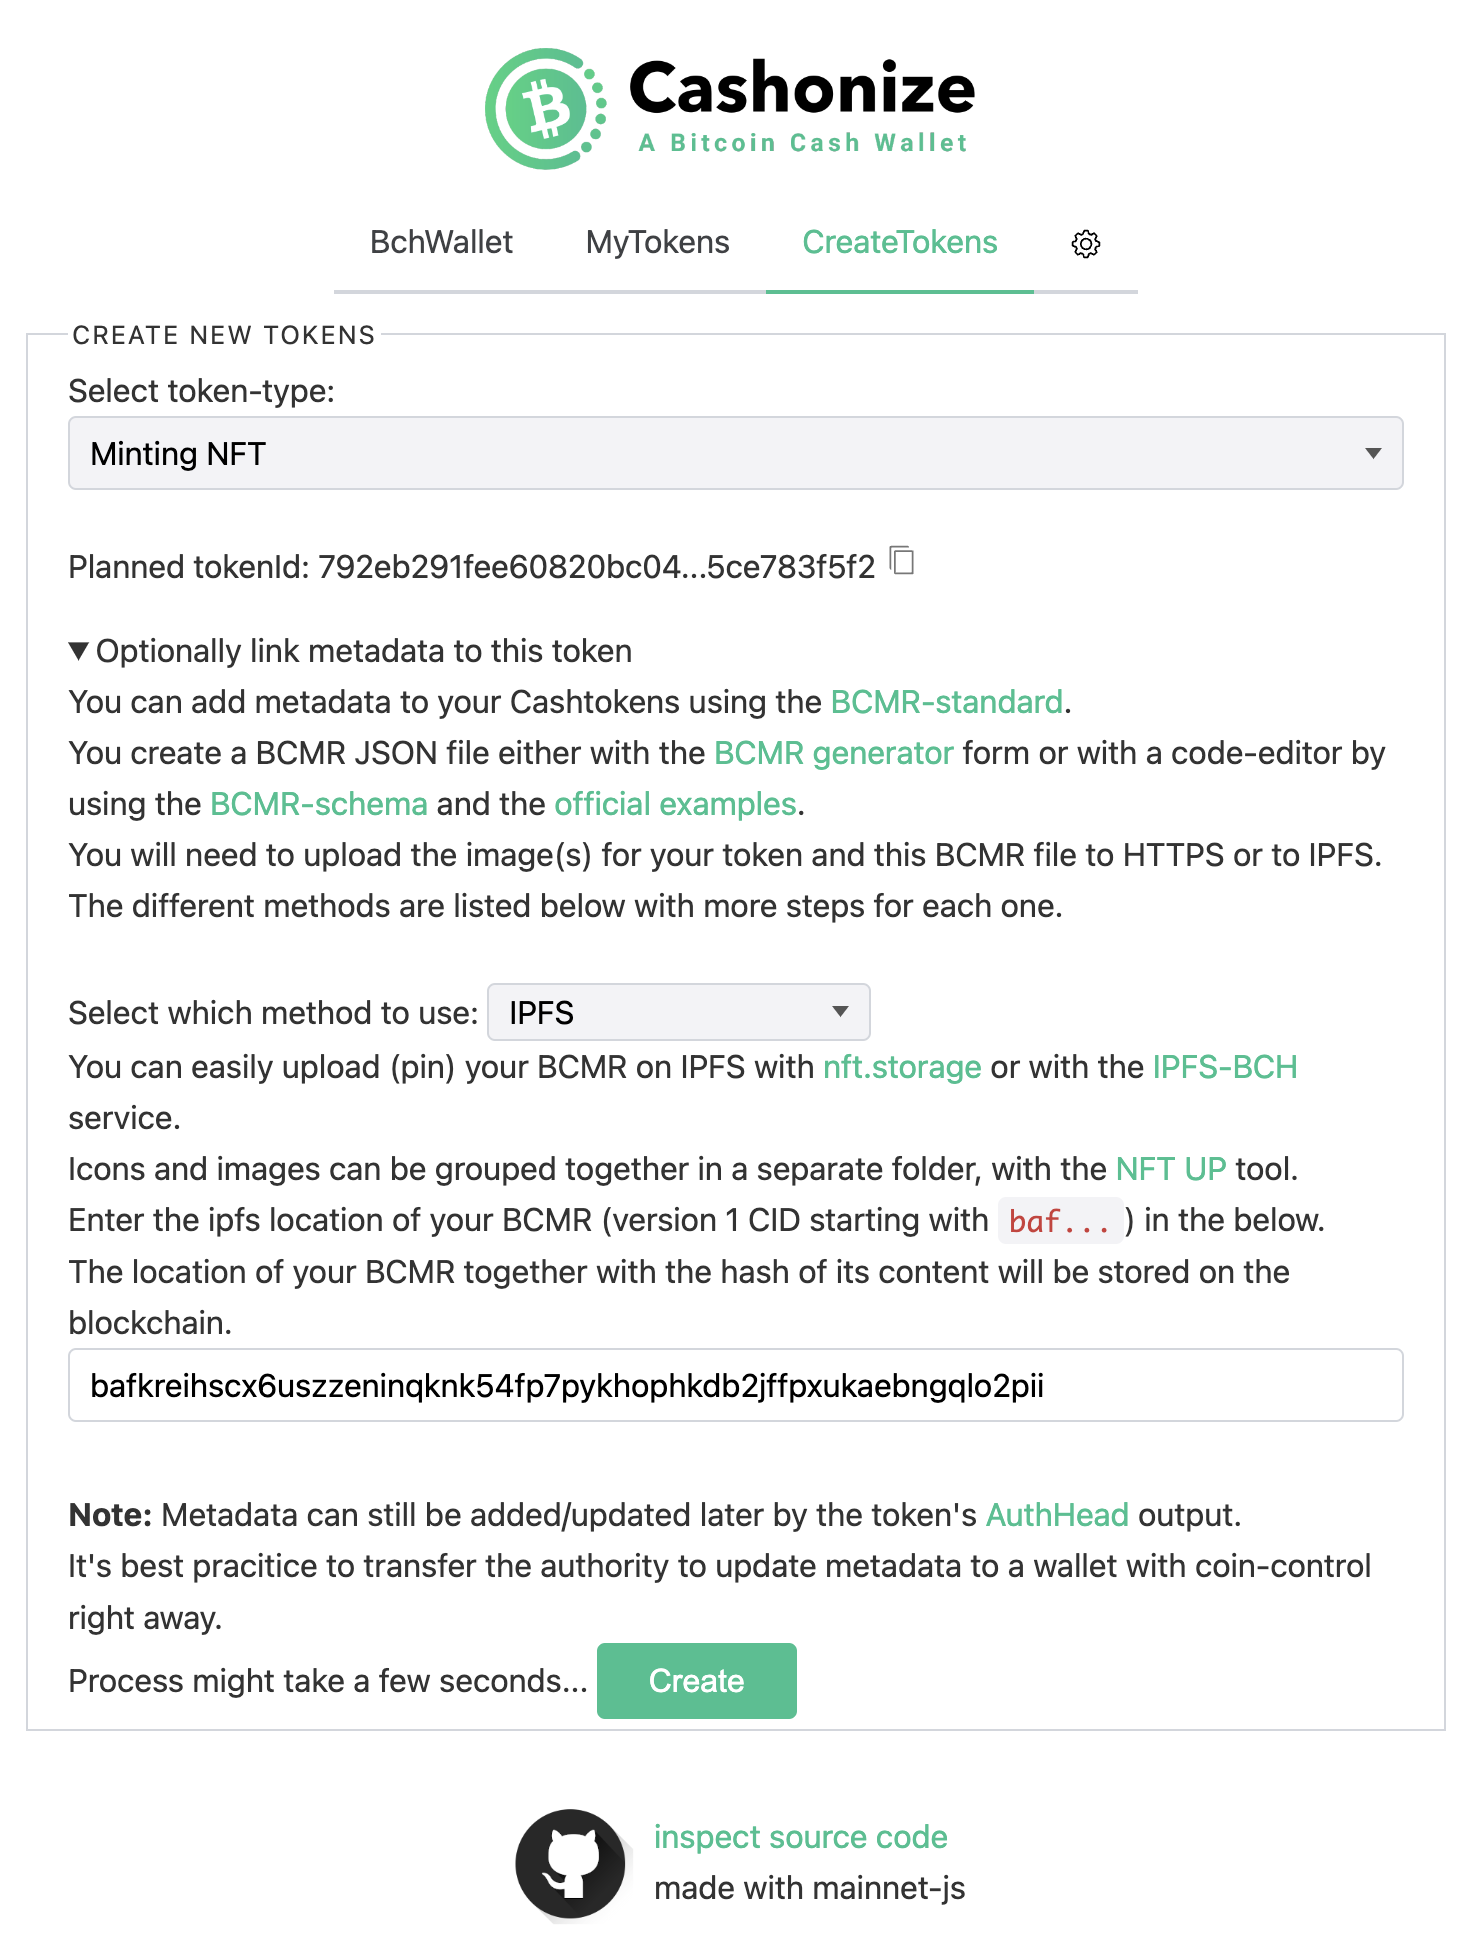1478x1944 pixels.
Task: Open the IPFS method selection dropdown
Action: (678, 1012)
